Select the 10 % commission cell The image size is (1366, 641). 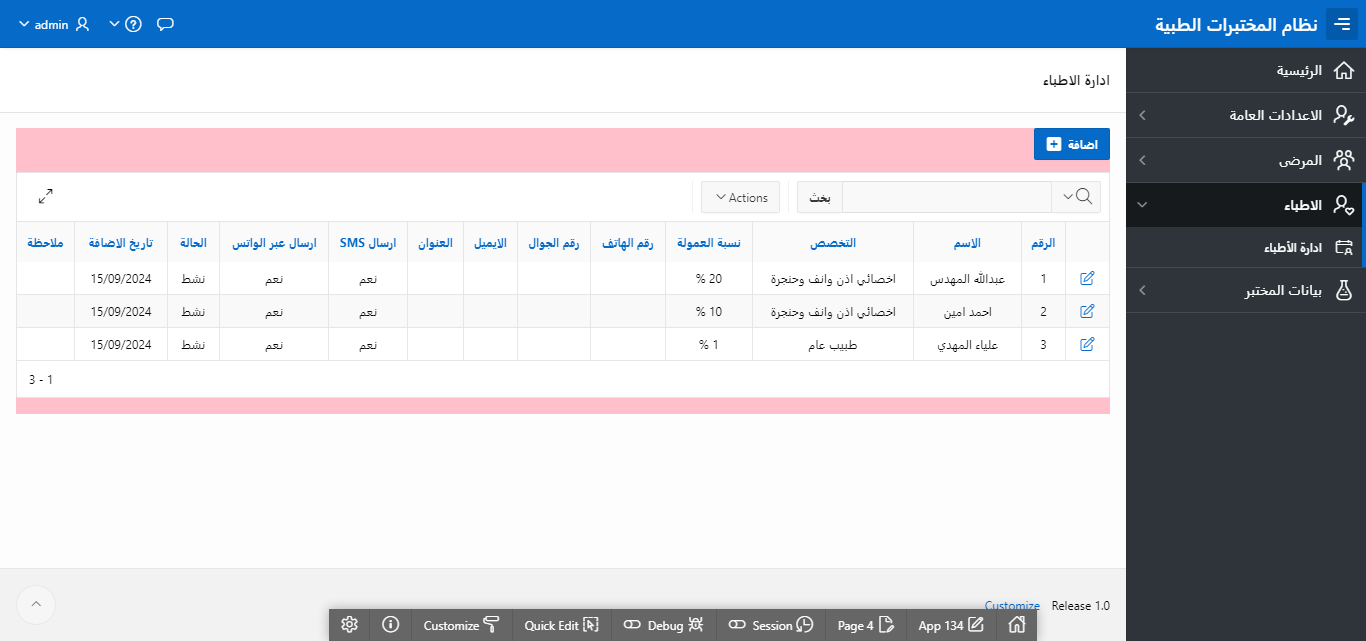(x=709, y=311)
